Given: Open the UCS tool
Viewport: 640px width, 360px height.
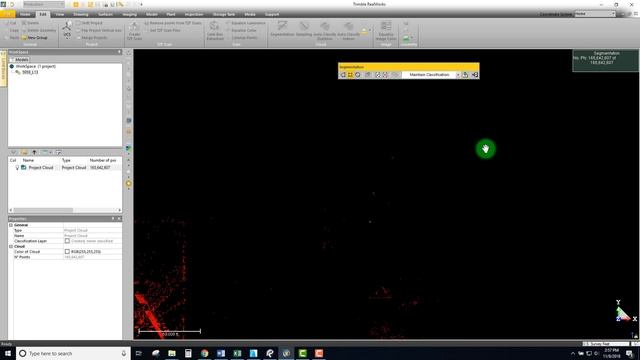Looking at the screenshot, I should pyautogui.click(x=67, y=30).
